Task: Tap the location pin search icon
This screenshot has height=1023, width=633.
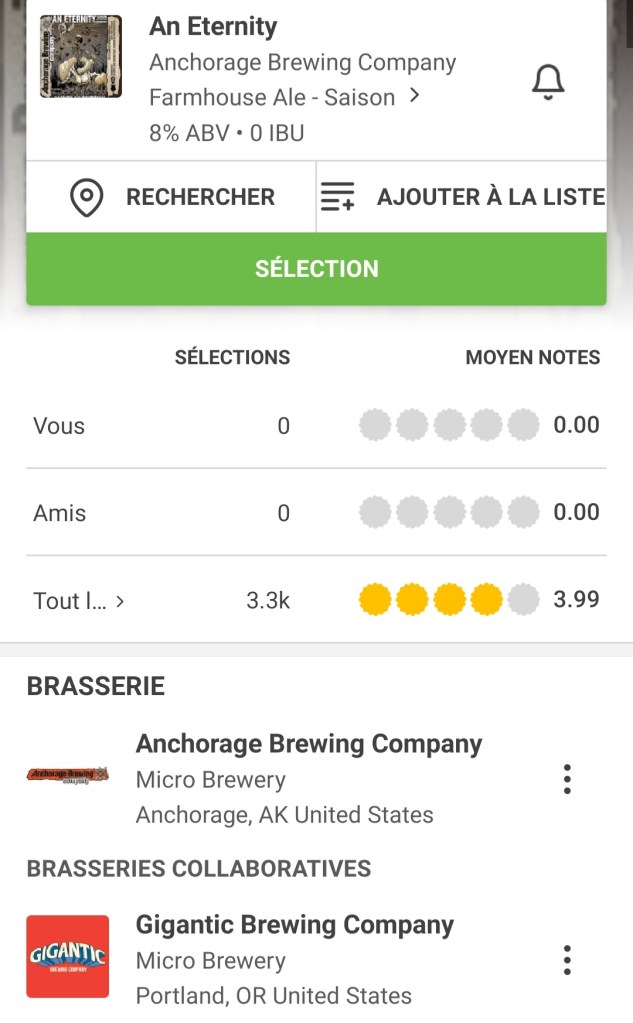Action: tap(87, 197)
